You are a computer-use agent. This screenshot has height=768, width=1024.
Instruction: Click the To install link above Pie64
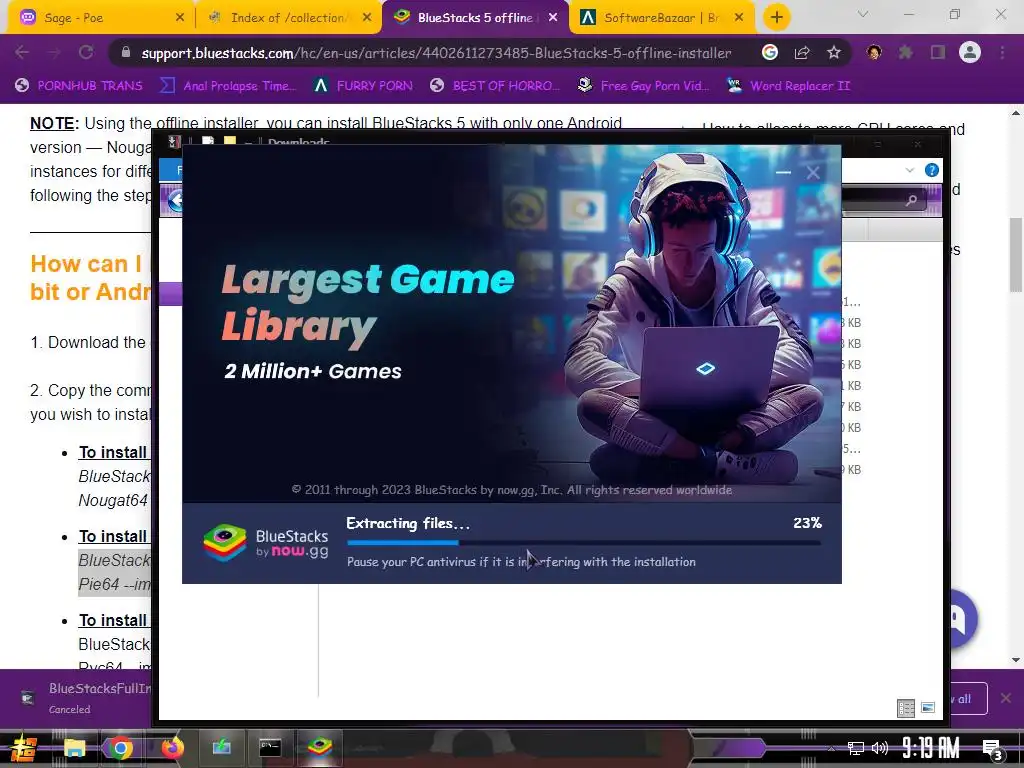pos(113,536)
